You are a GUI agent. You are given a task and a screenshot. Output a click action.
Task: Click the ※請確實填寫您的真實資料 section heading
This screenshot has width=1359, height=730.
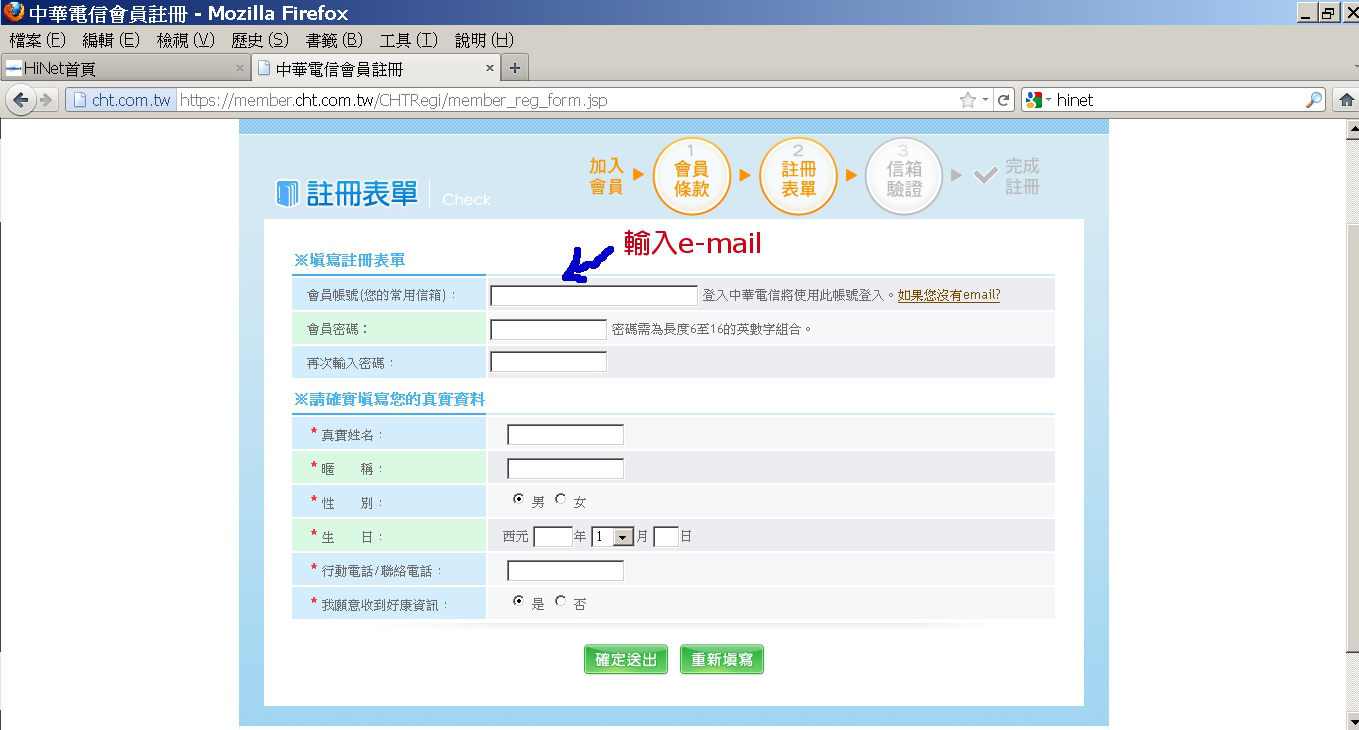(389, 399)
